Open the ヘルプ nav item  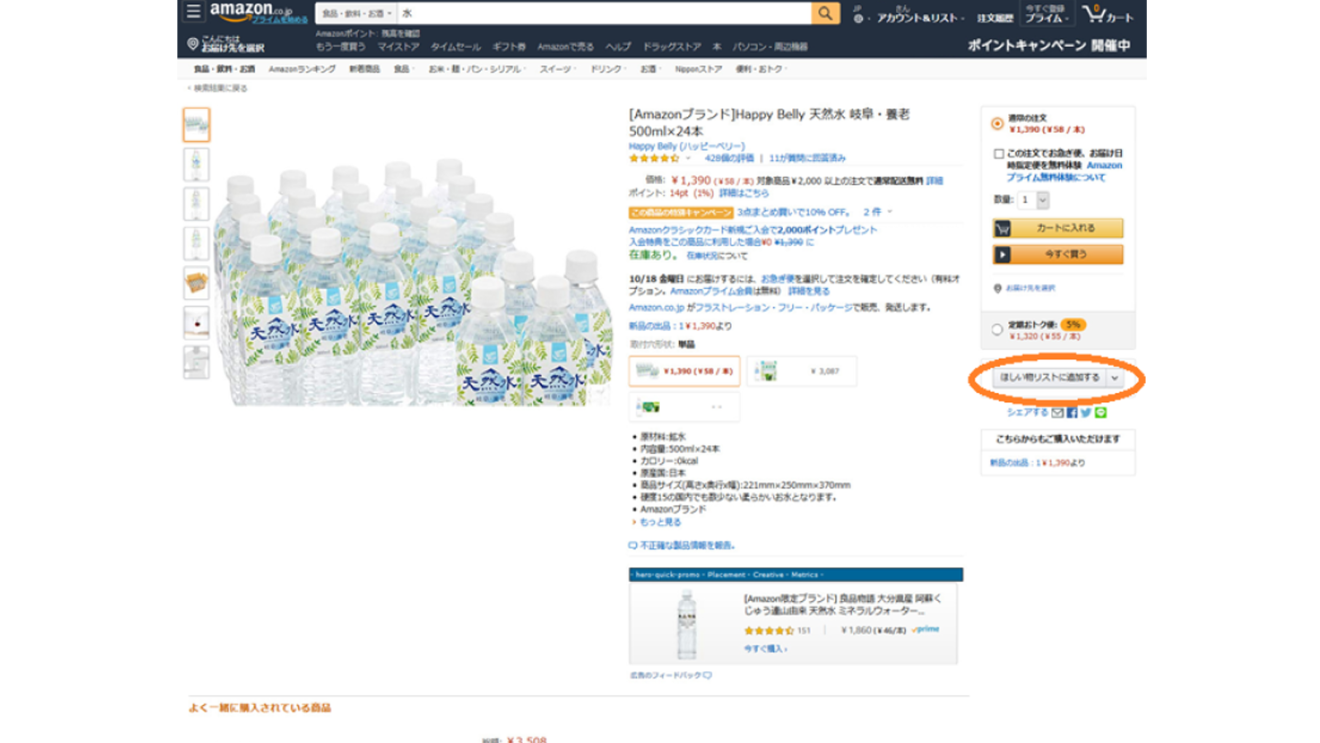618,47
